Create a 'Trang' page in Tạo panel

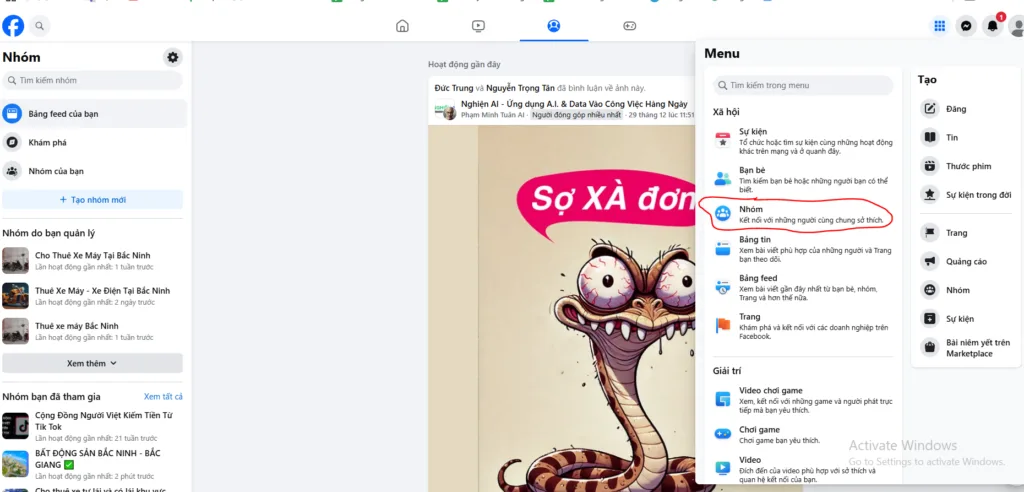click(966, 233)
